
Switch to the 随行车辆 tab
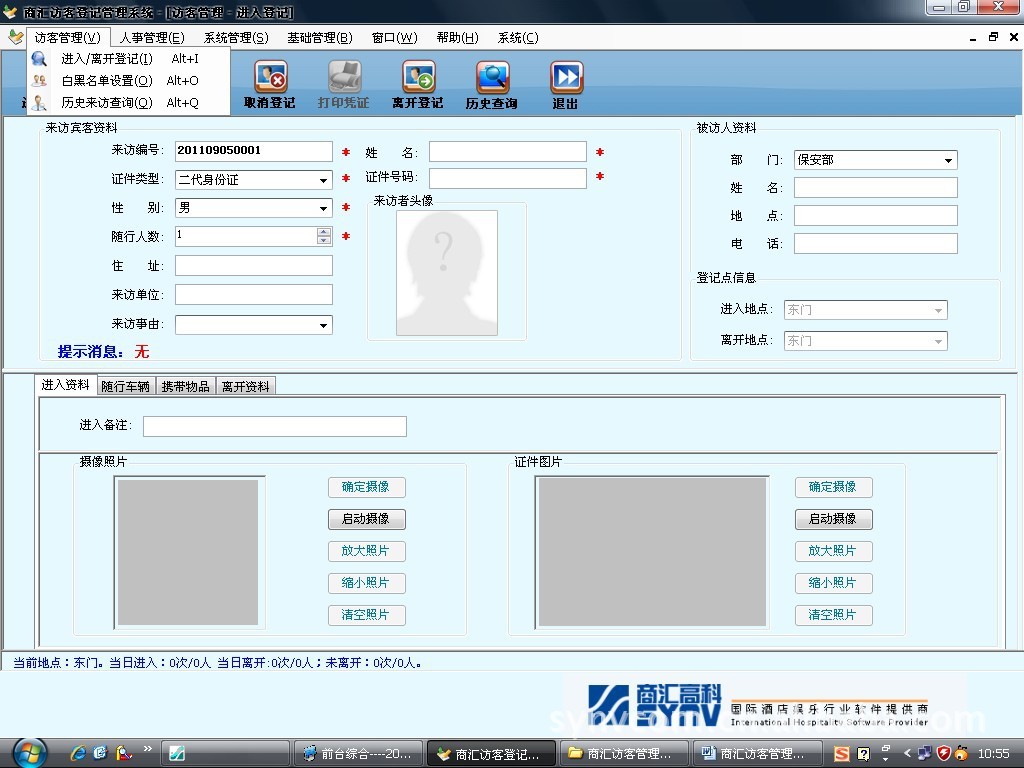(x=125, y=386)
